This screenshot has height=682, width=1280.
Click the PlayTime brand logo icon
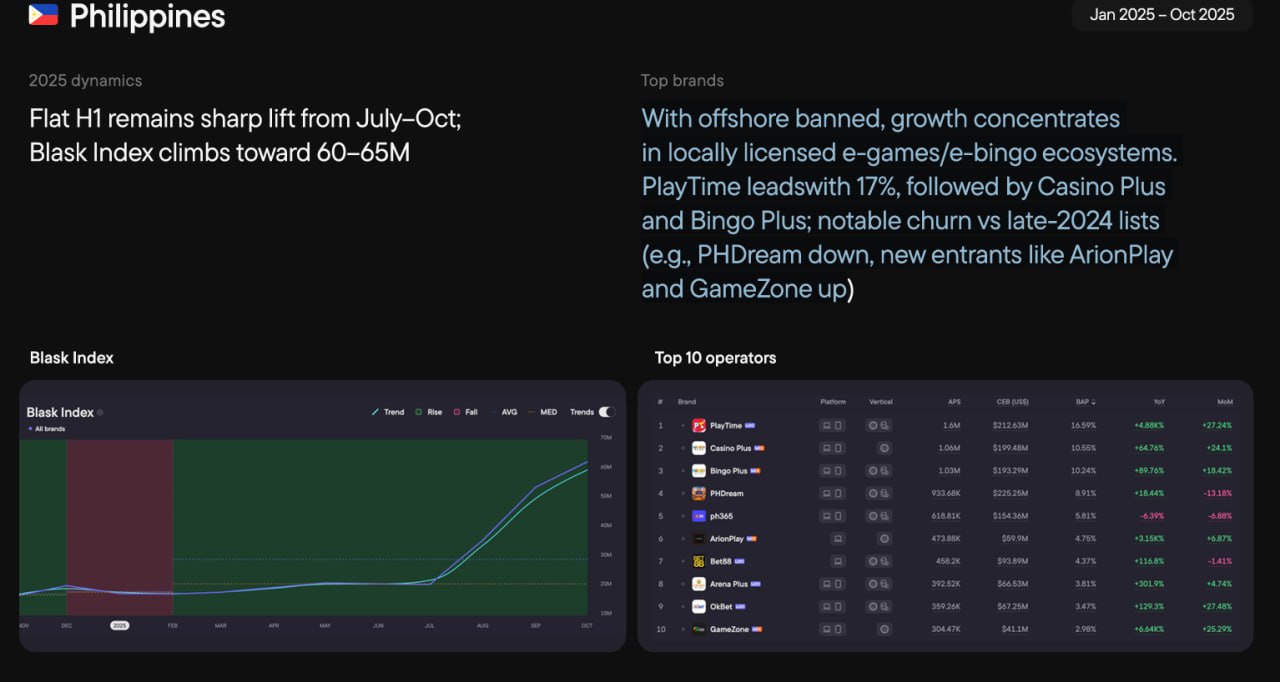coord(699,426)
